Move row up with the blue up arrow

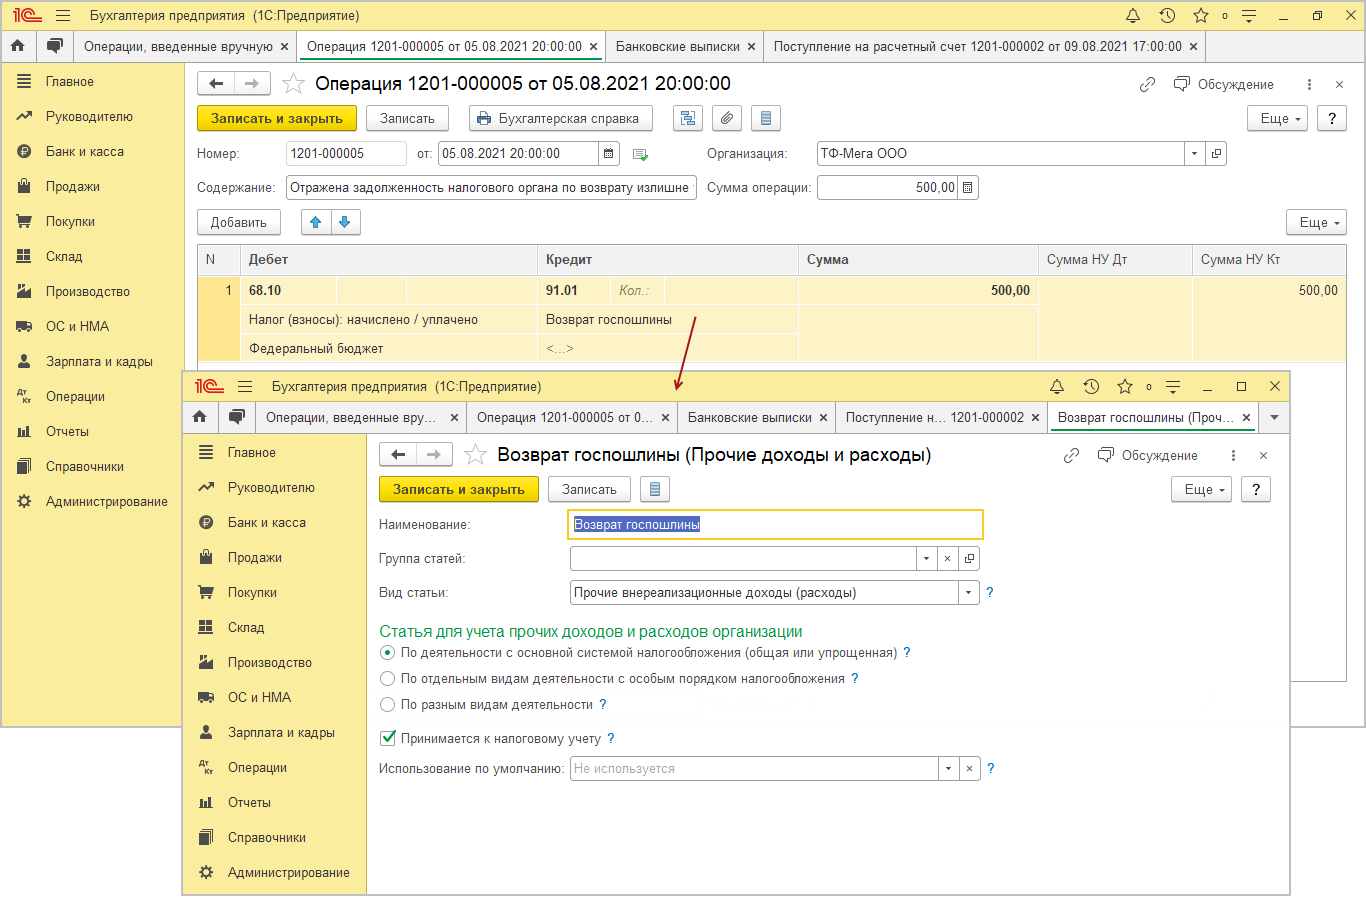(x=316, y=222)
